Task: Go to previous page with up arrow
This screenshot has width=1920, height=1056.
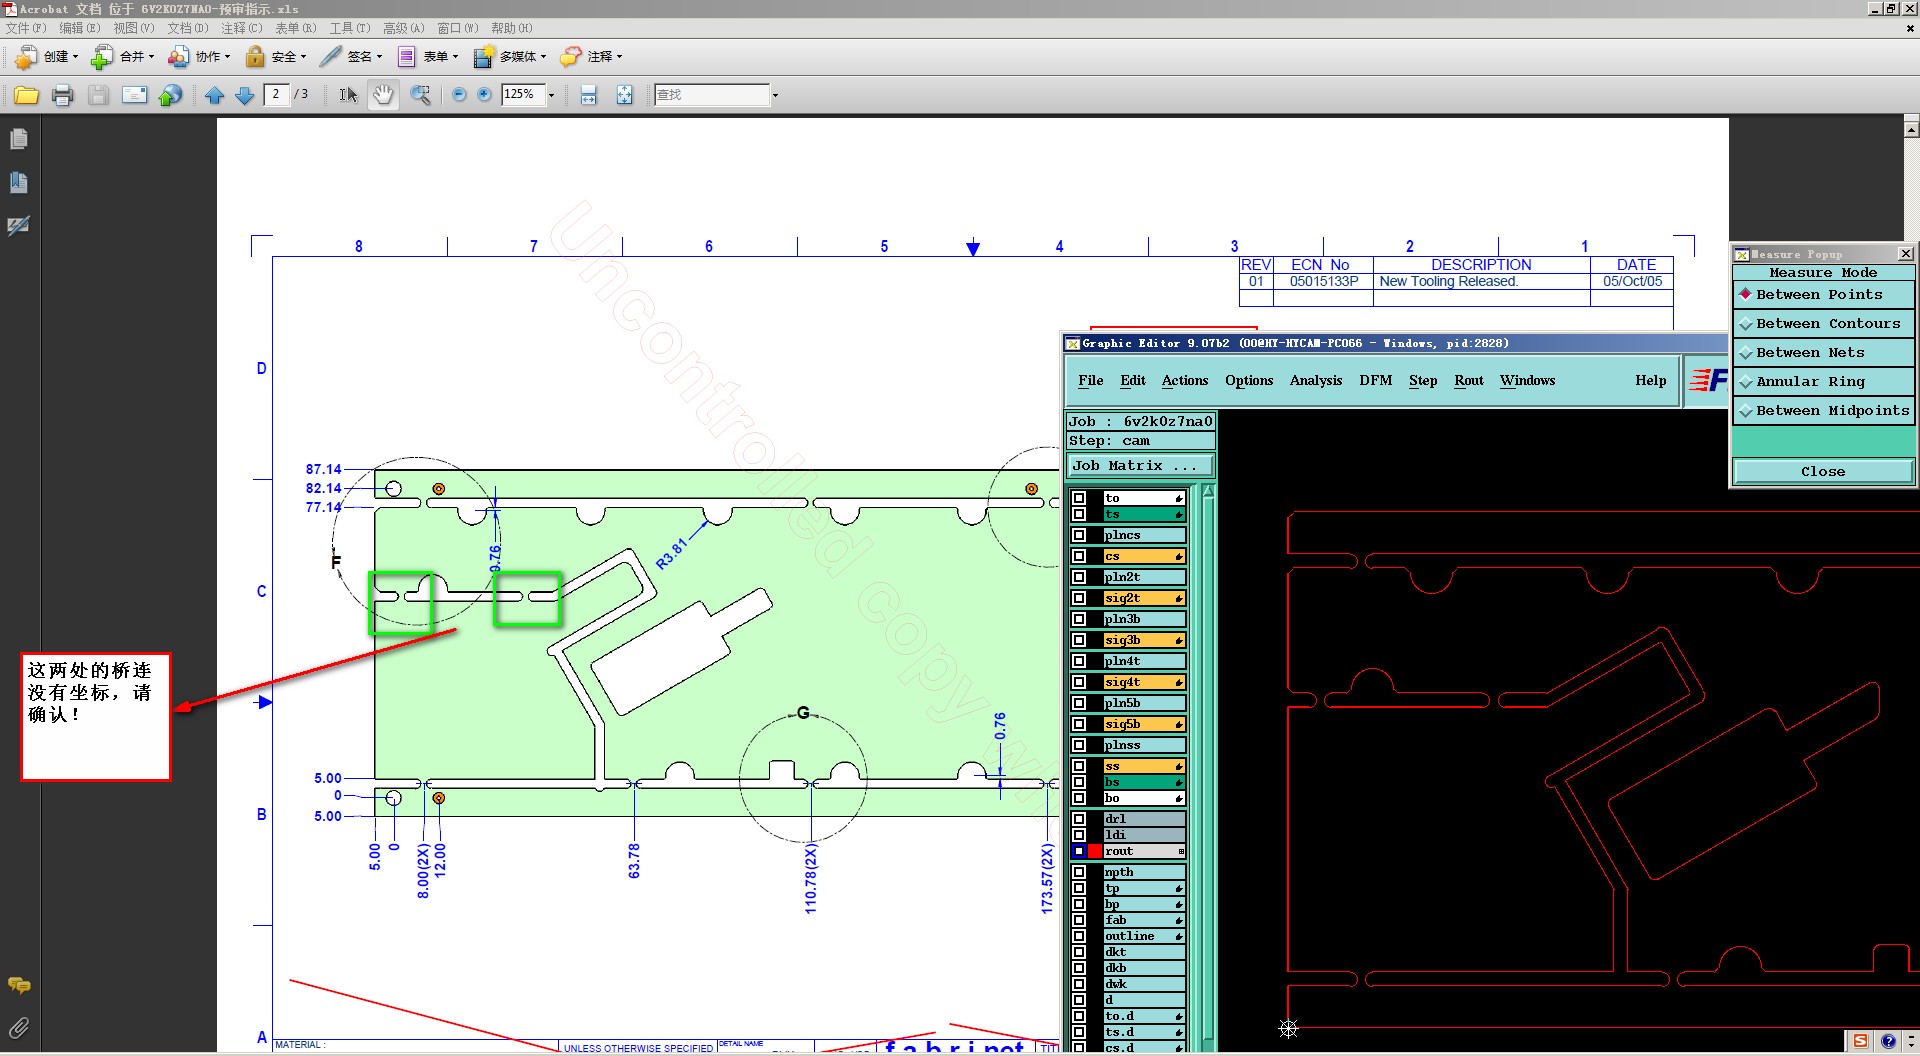Action: coord(214,95)
